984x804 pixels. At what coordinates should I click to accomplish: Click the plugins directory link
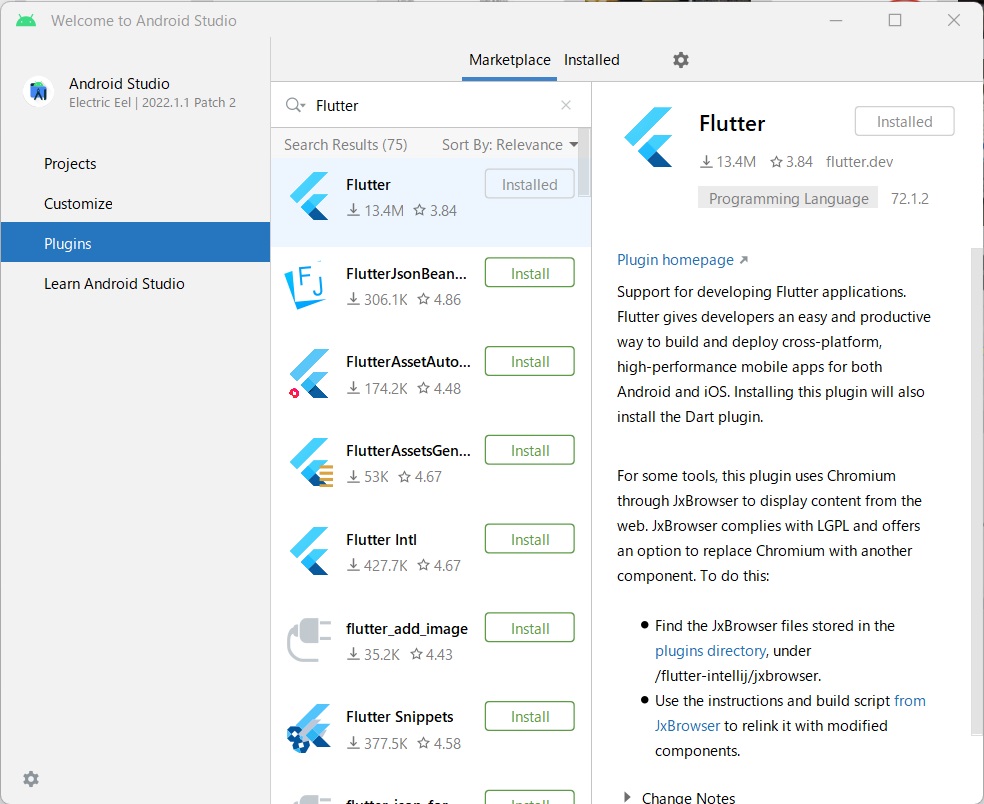(x=710, y=650)
